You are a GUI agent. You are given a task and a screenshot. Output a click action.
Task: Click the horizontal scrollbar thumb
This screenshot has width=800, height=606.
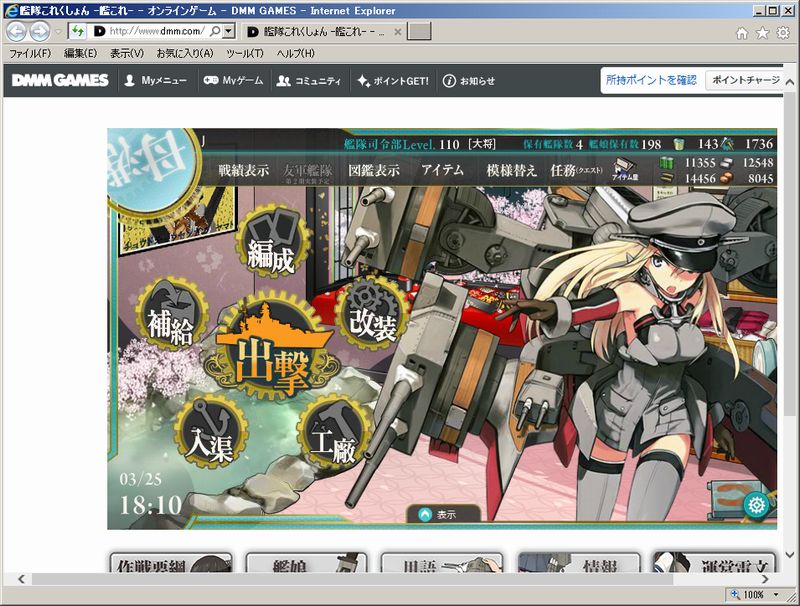352,579
